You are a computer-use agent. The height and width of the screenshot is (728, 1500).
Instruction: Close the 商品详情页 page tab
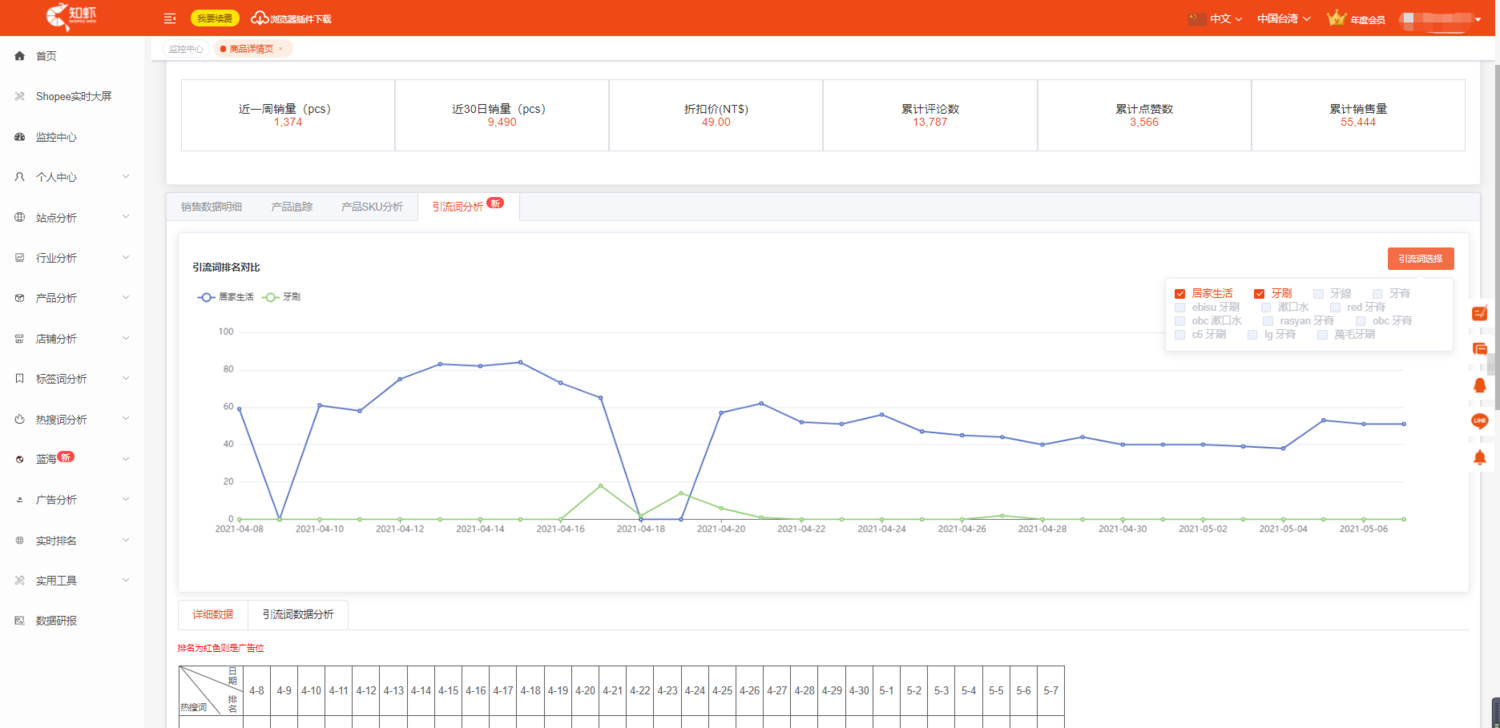click(280, 49)
